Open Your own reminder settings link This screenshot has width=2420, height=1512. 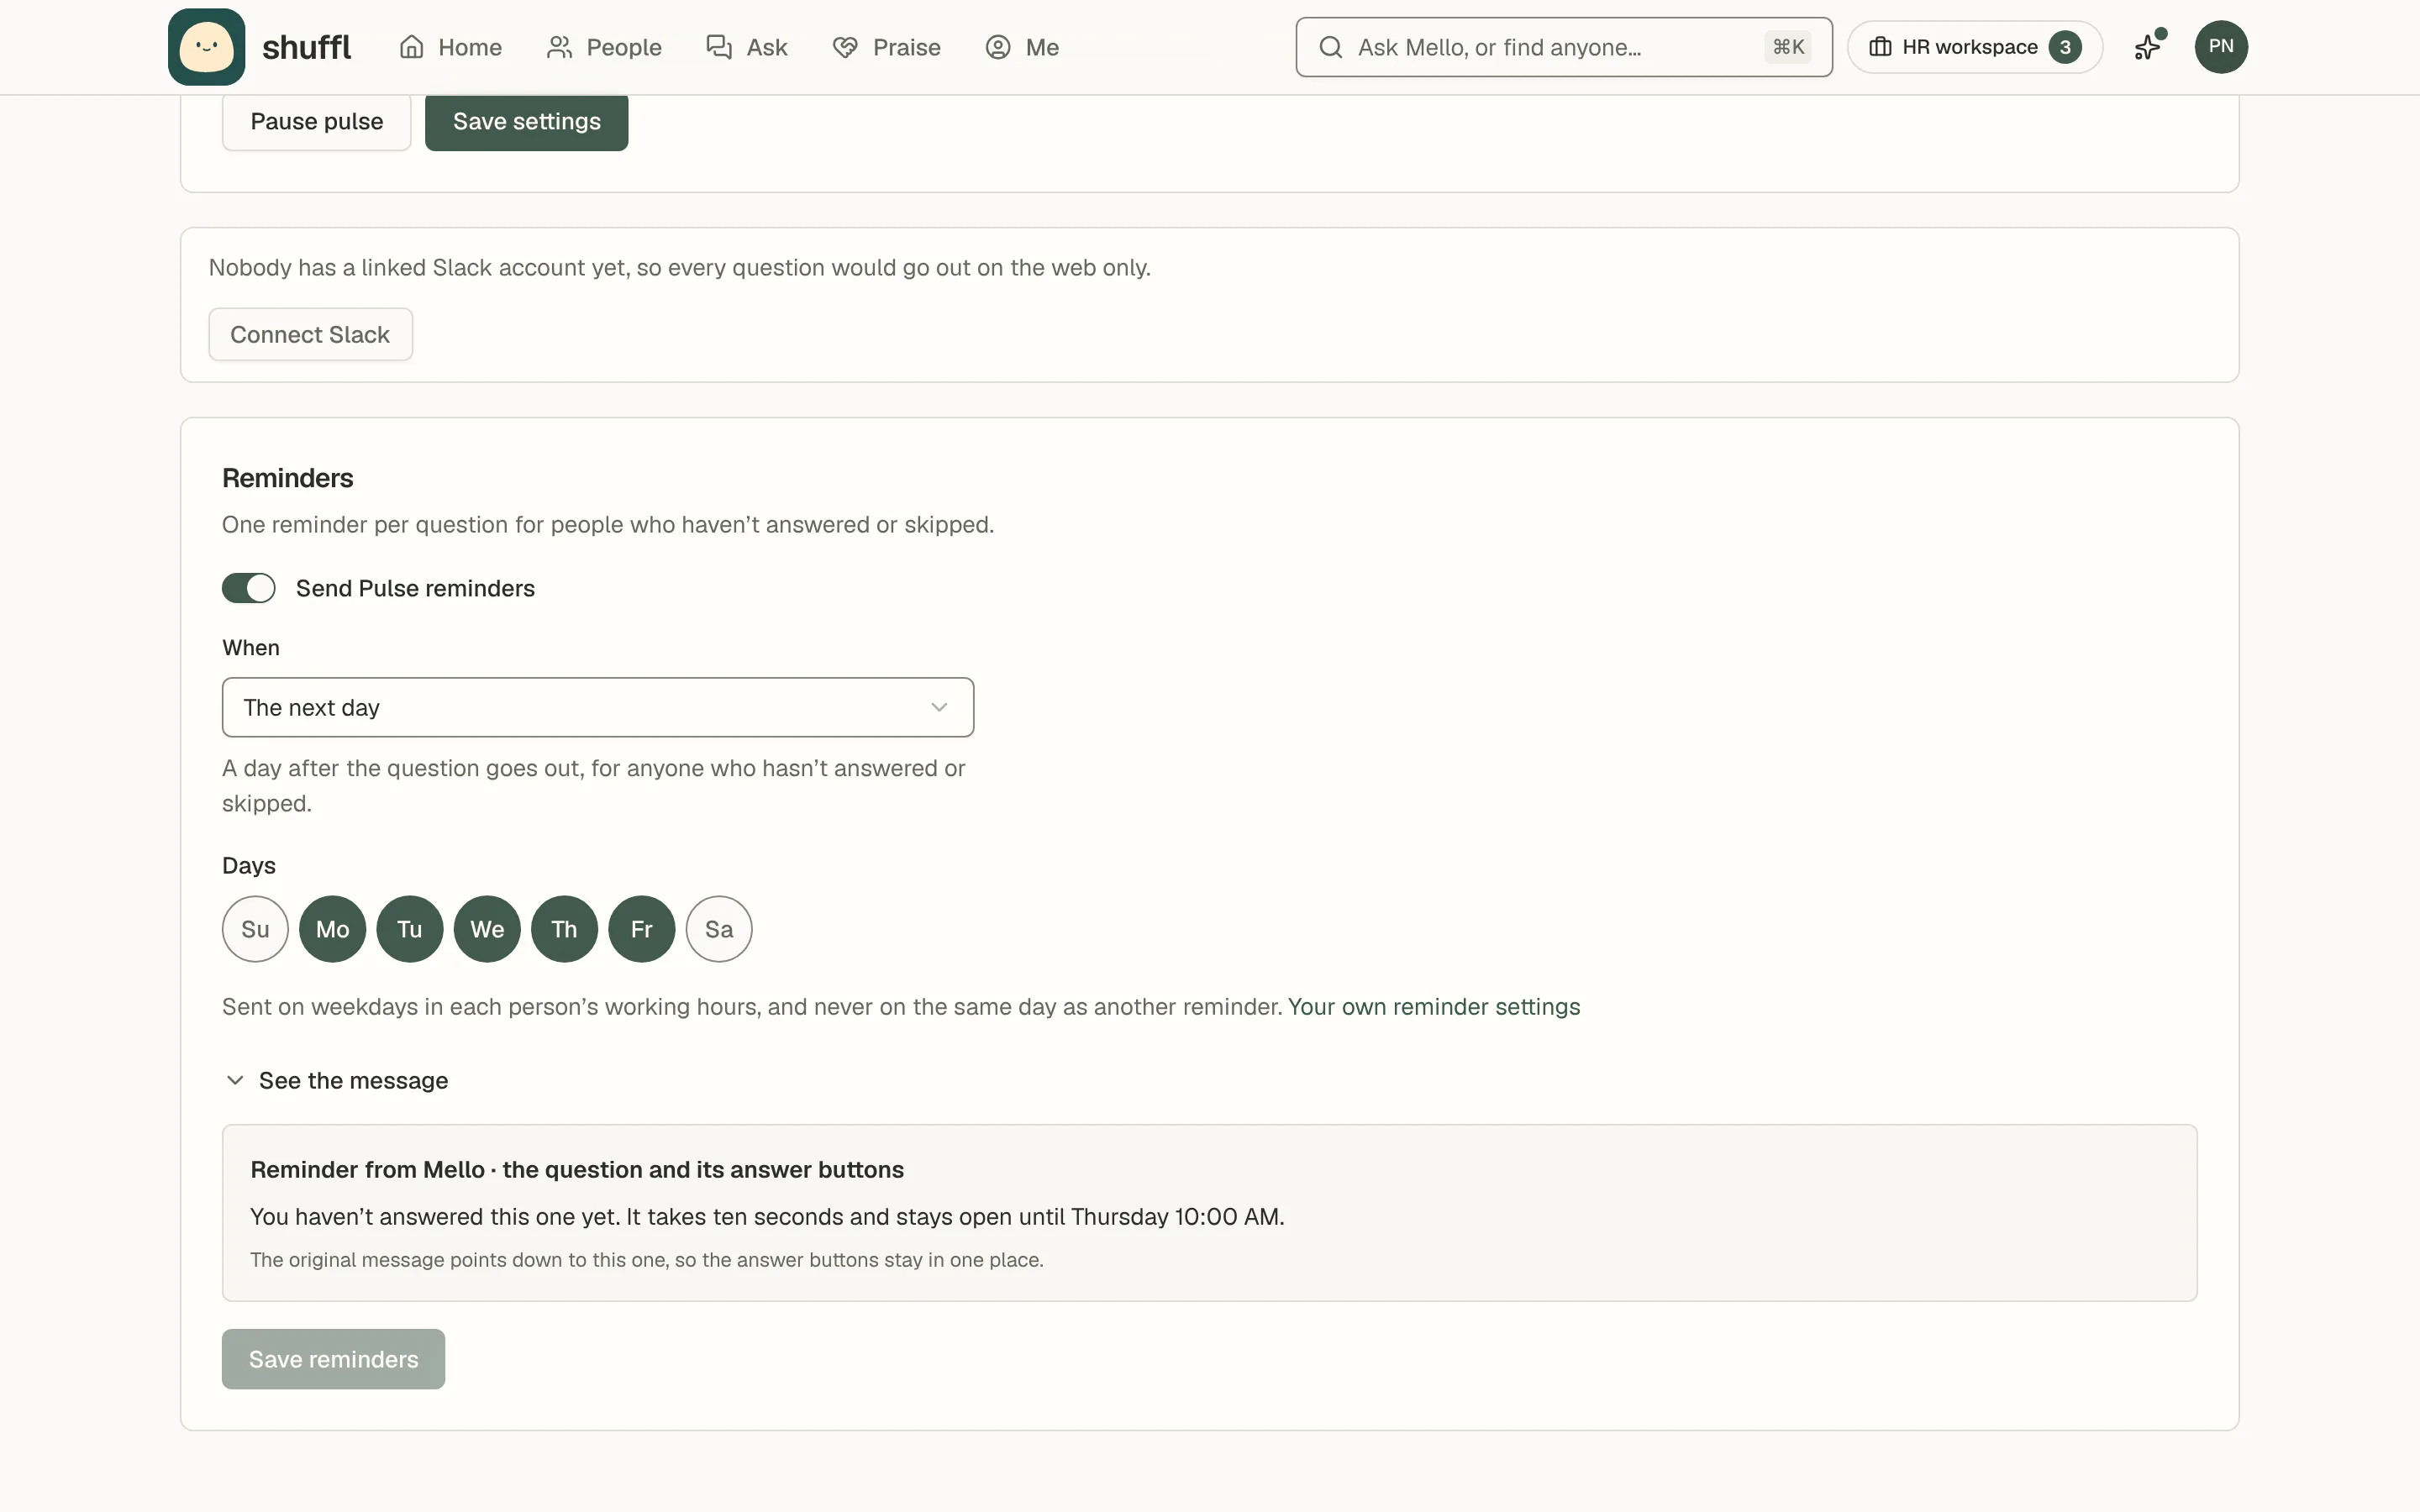1434,1006
